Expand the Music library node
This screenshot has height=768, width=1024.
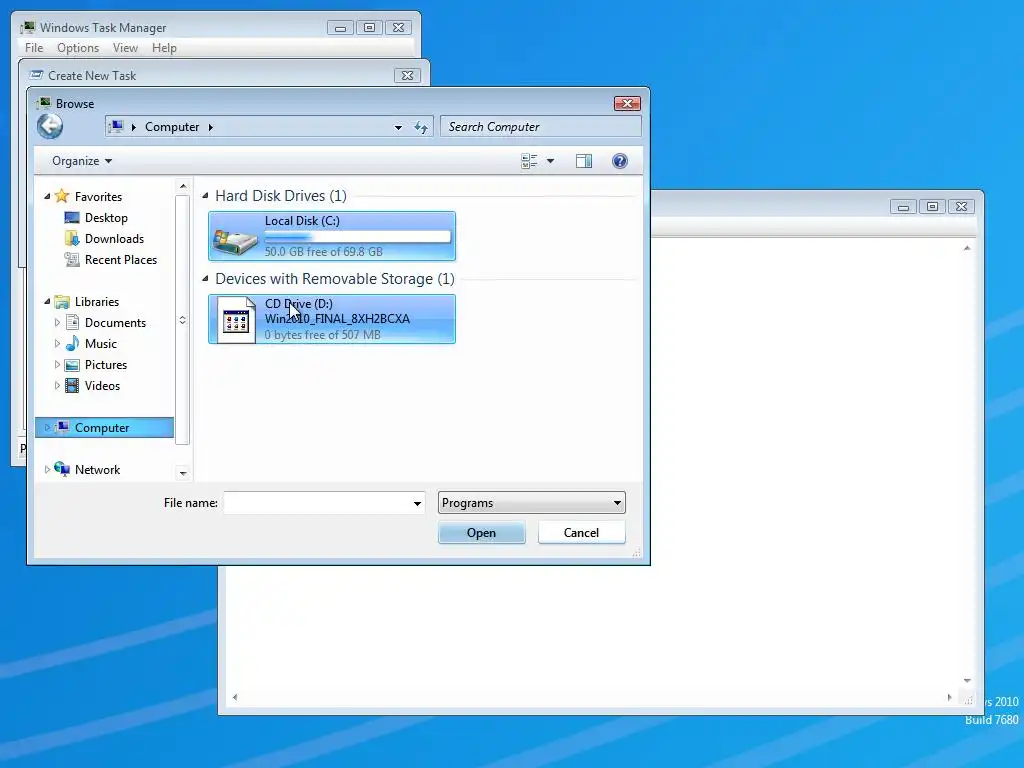(57, 343)
